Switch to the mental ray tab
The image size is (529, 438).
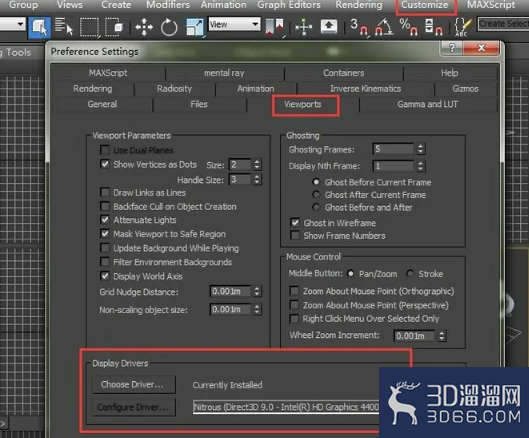coord(224,73)
